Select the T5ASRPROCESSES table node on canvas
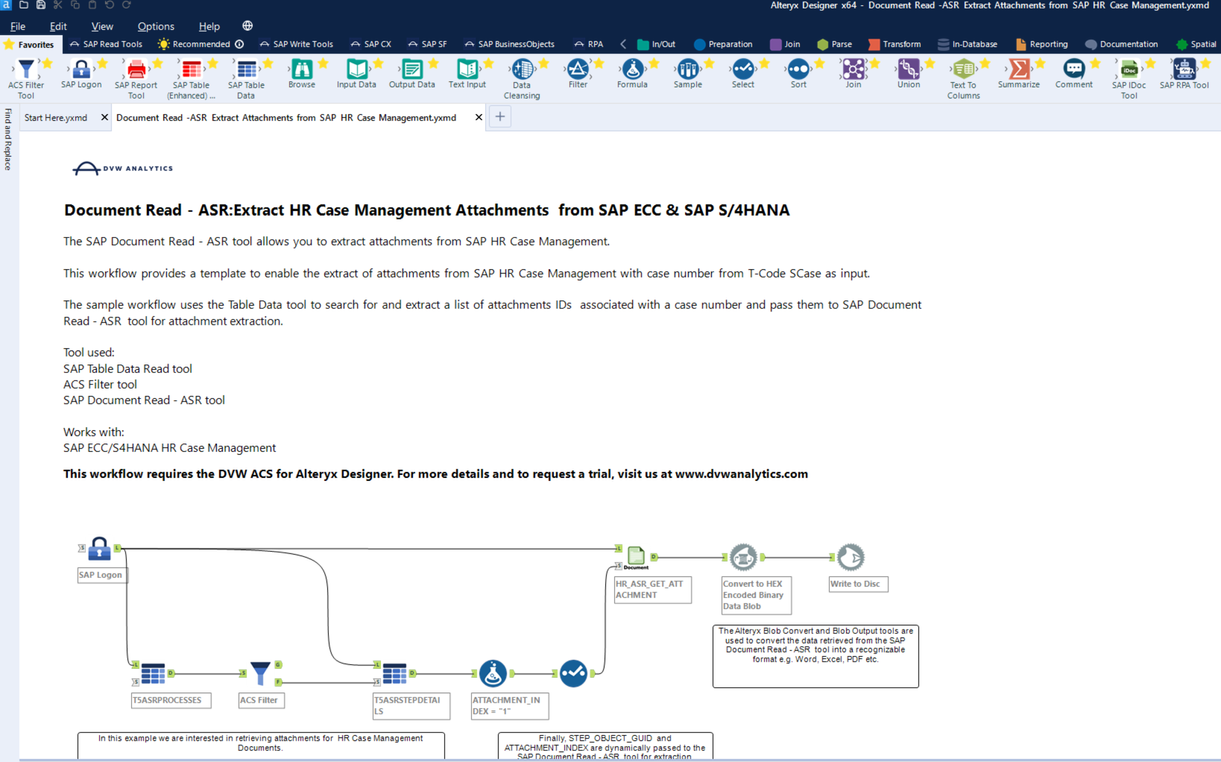 click(153, 674)
